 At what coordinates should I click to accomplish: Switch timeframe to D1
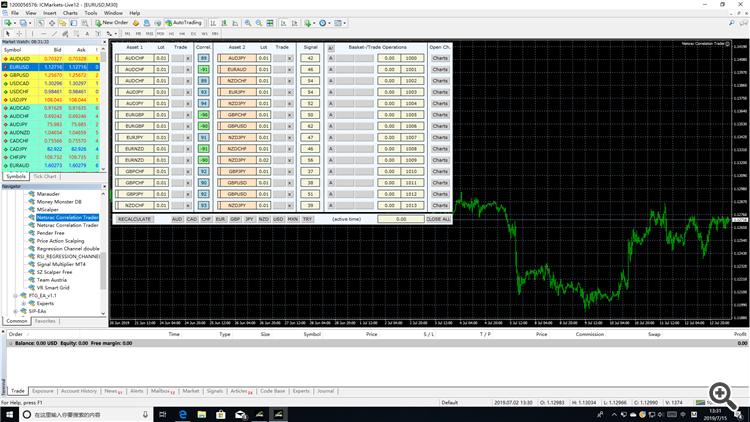click(x=193, y=33)
